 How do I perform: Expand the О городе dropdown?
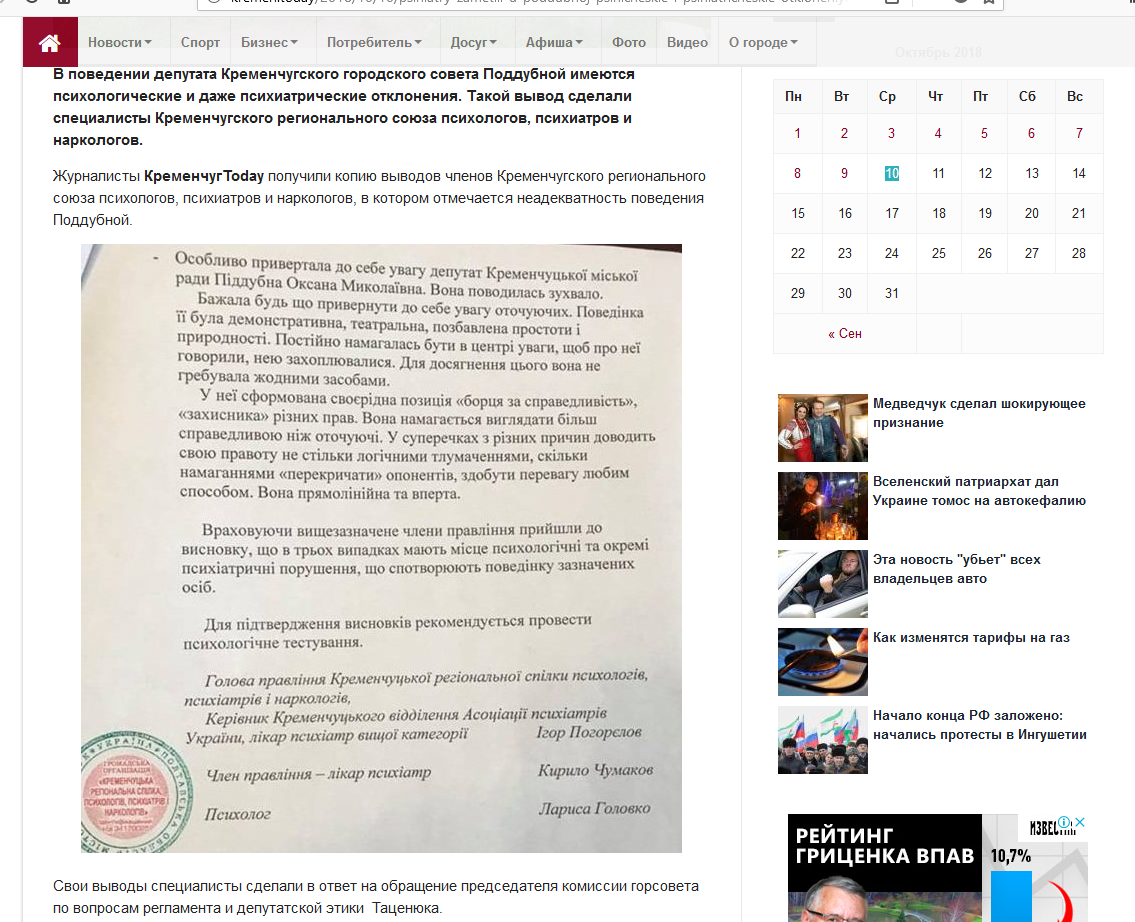point(763,43)
